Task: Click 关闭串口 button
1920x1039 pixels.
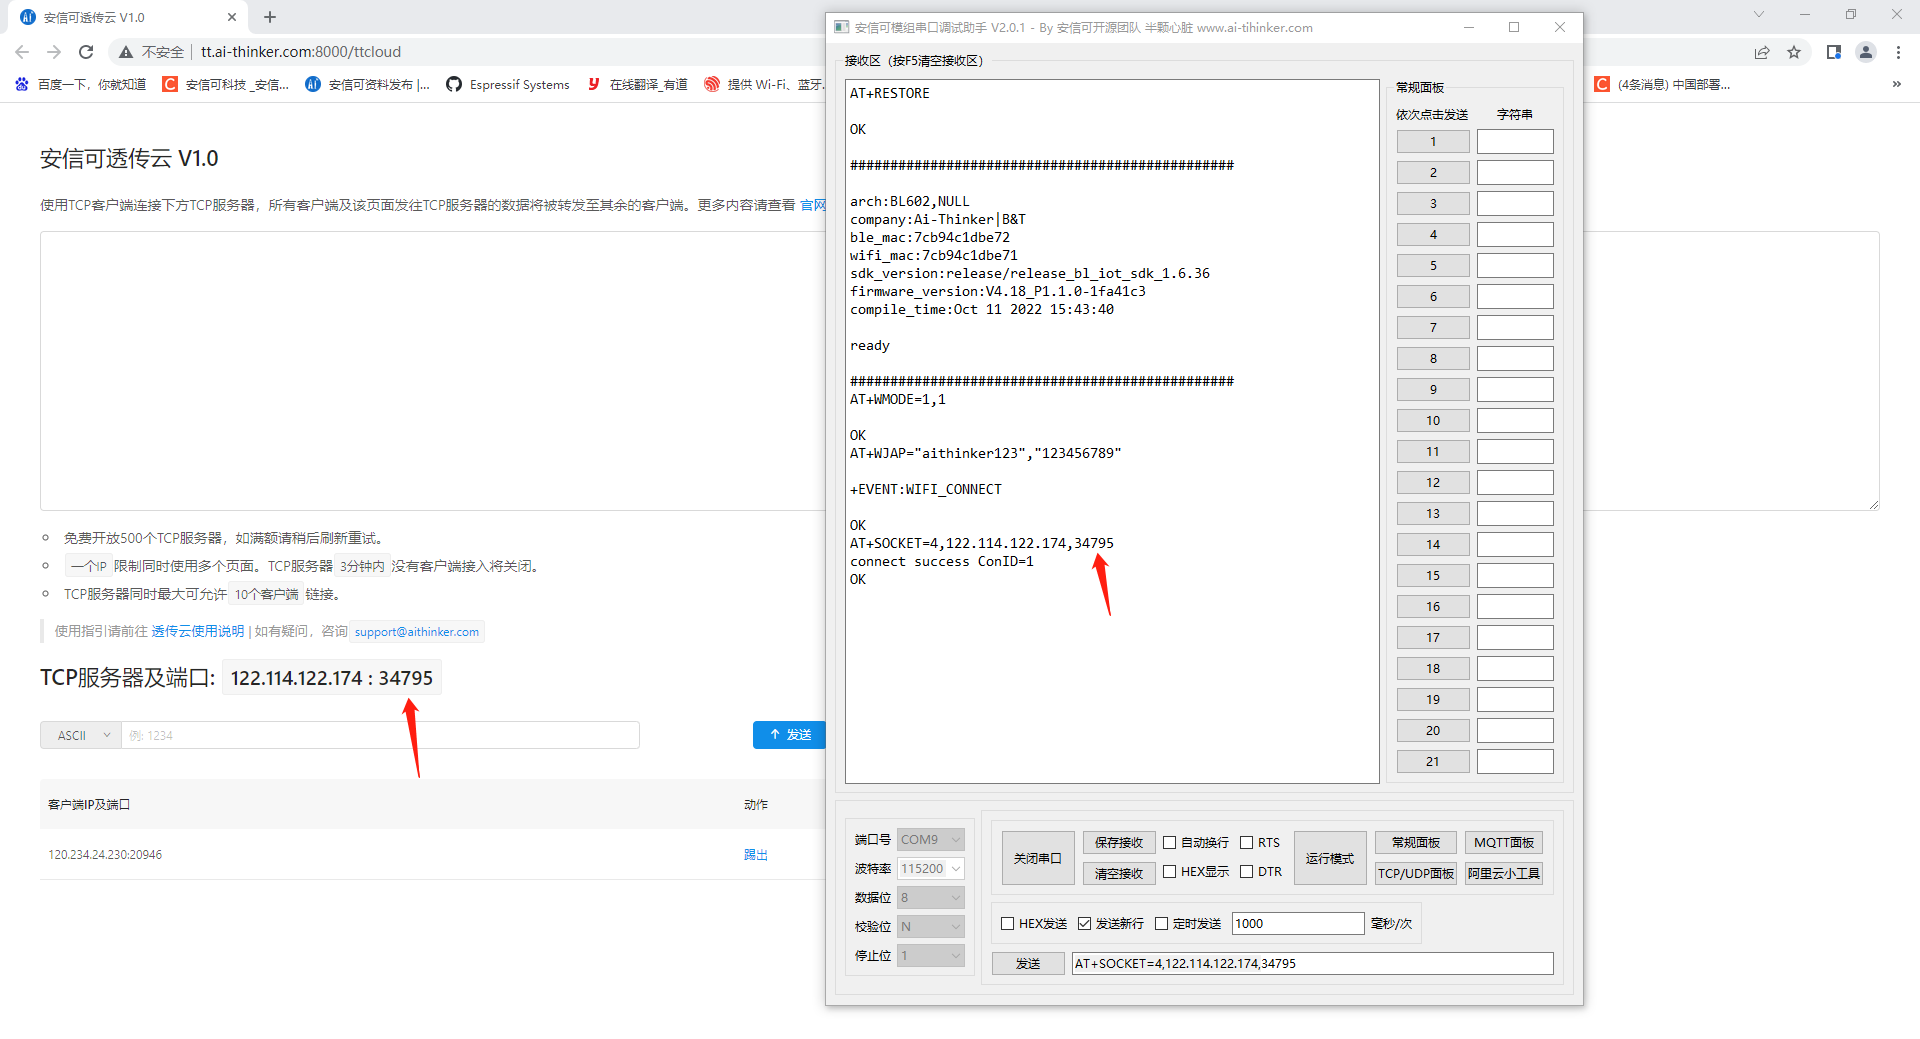Action: (x=1038, y=858)
